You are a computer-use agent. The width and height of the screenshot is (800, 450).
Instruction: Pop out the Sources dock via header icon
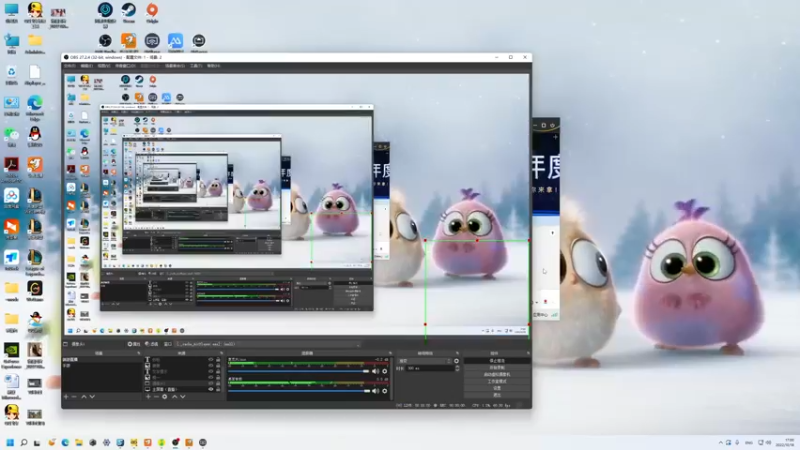[221, 353]
